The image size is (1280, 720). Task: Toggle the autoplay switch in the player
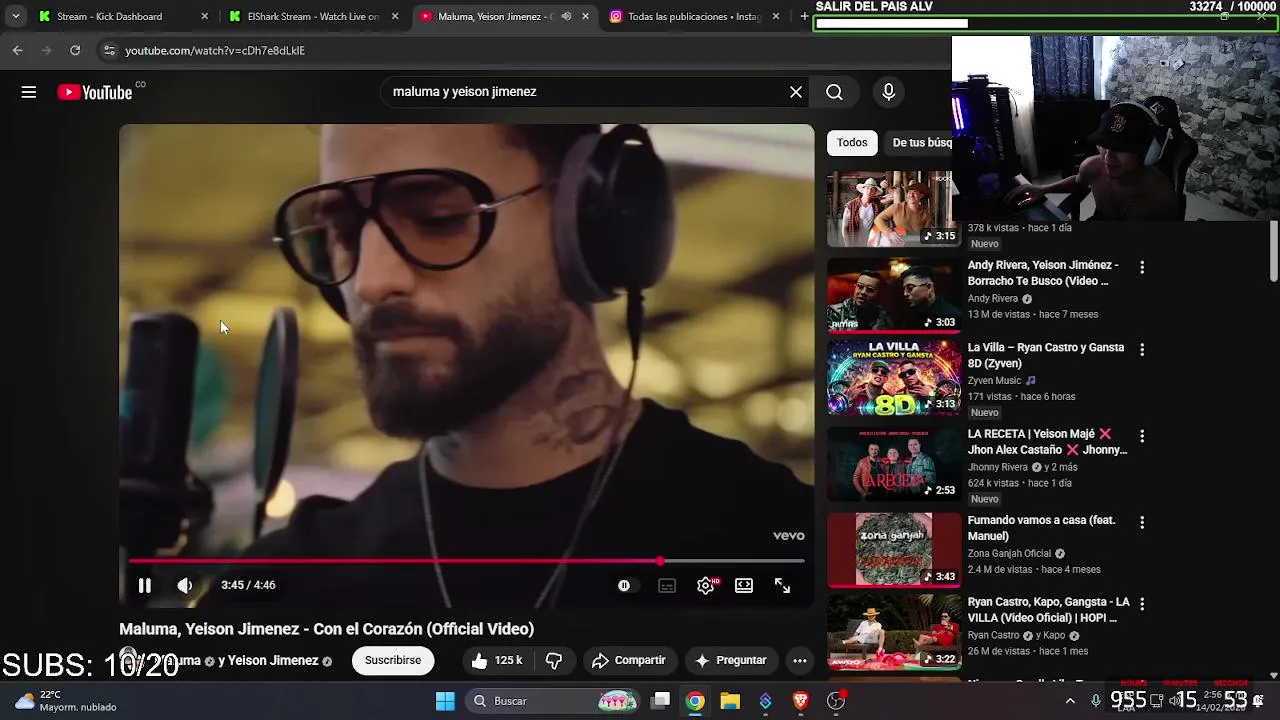(x=624, y=586)
